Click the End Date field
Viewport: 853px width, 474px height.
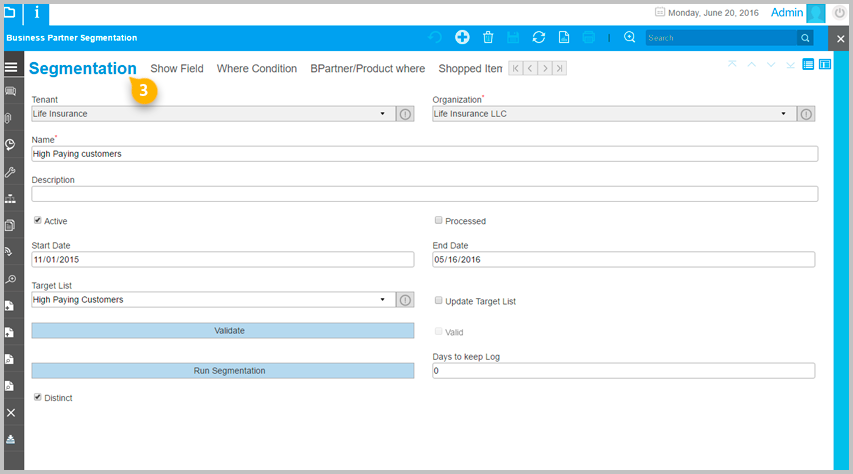[x=623, y=260]
